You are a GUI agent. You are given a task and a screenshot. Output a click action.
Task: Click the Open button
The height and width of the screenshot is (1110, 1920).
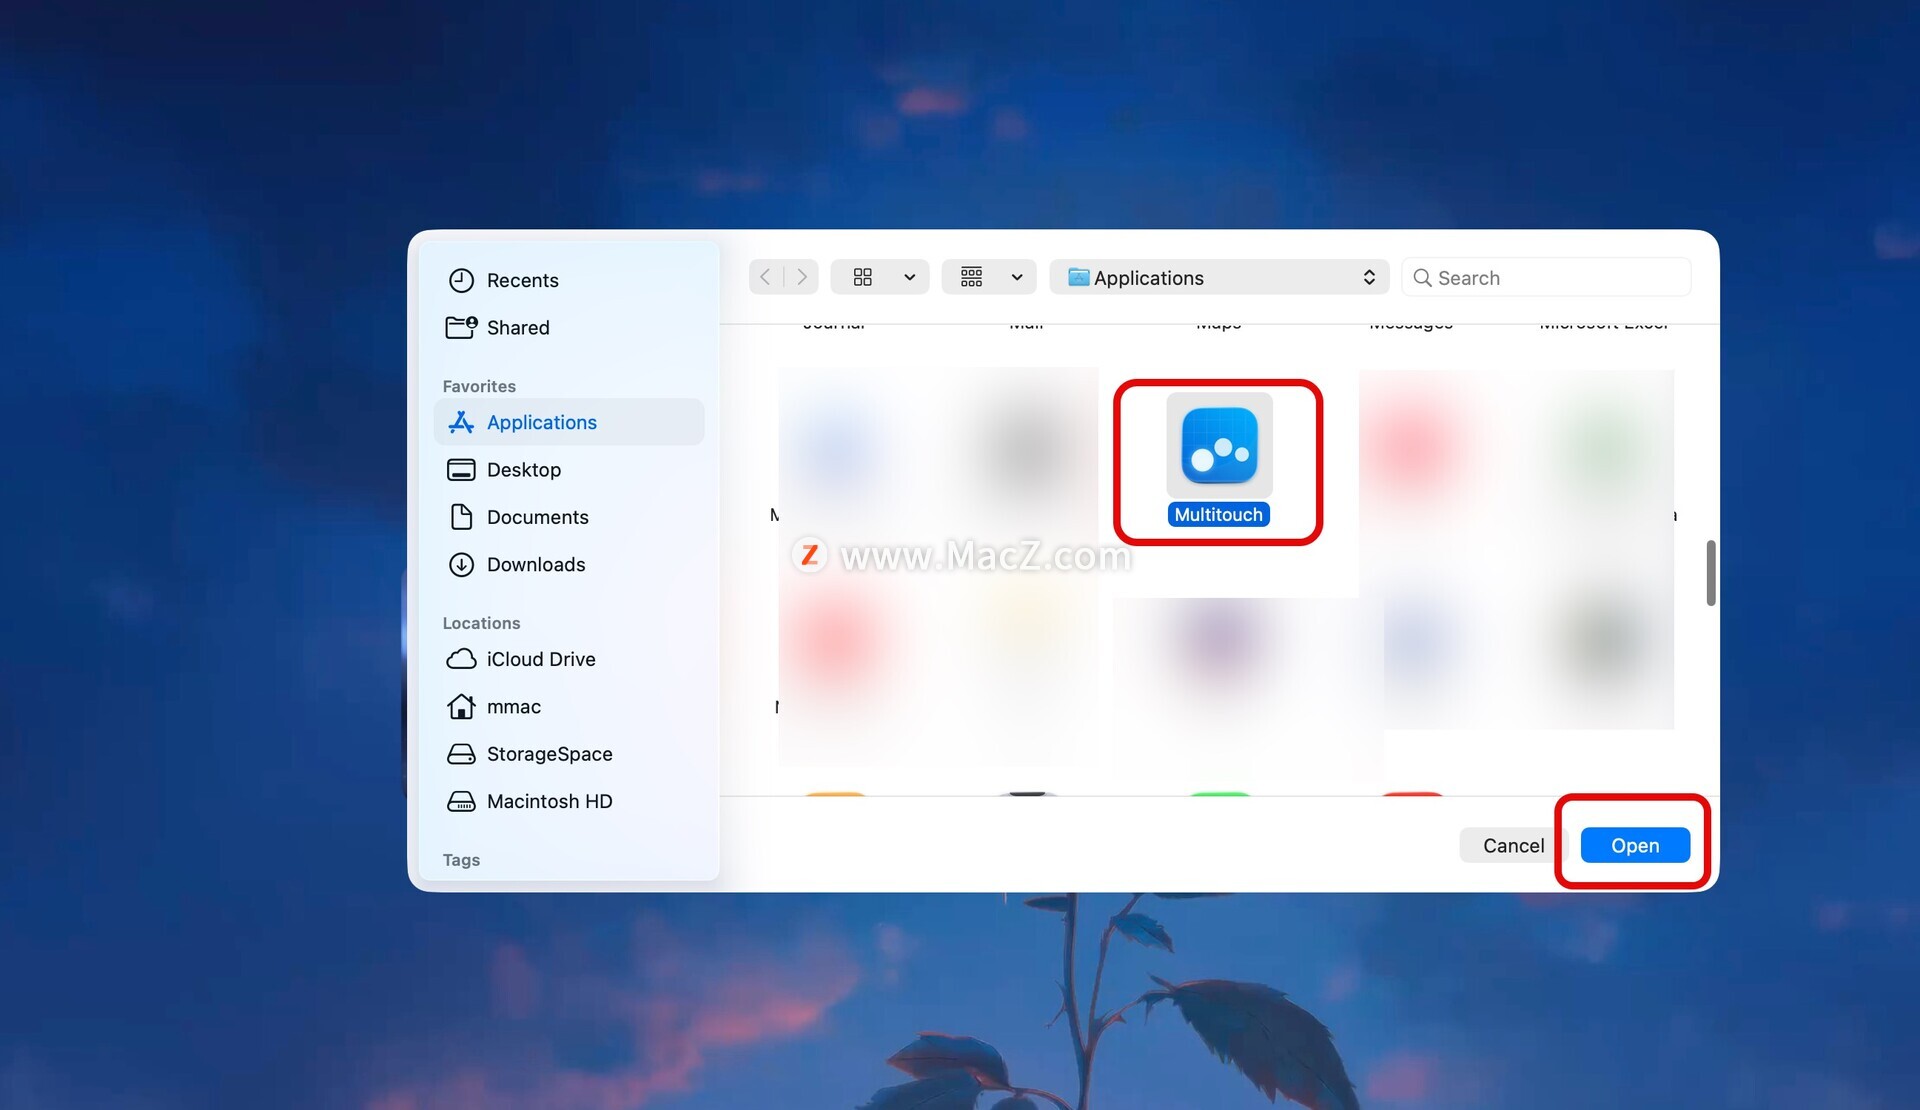point(1635,845)
